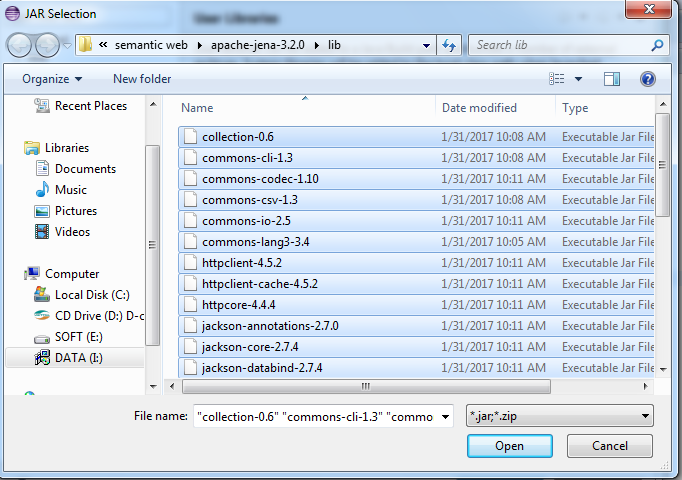This screenshot has width=682, height=480.
Task: Select file collection-0.6
Action: click(416, 137)
